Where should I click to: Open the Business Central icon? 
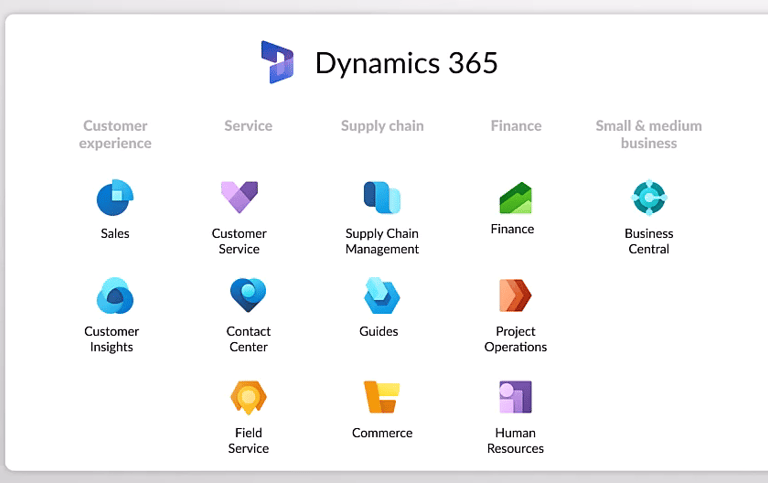(649, 197)
